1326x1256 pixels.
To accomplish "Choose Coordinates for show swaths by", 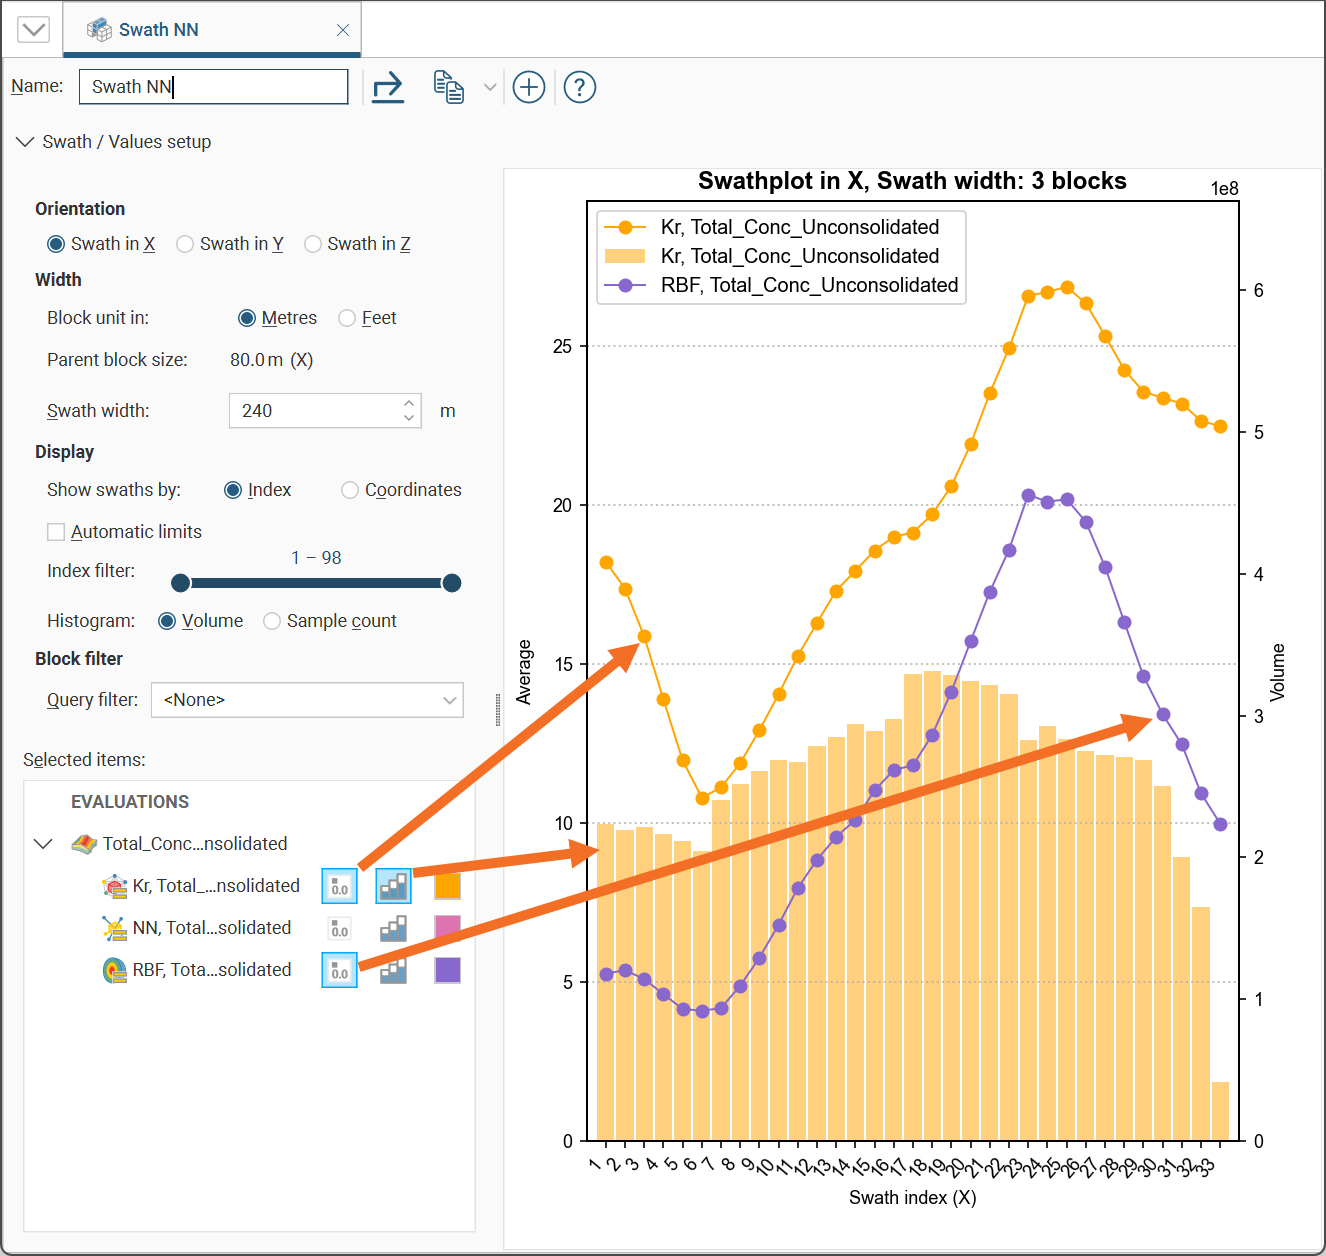I will tap(350, 490).
